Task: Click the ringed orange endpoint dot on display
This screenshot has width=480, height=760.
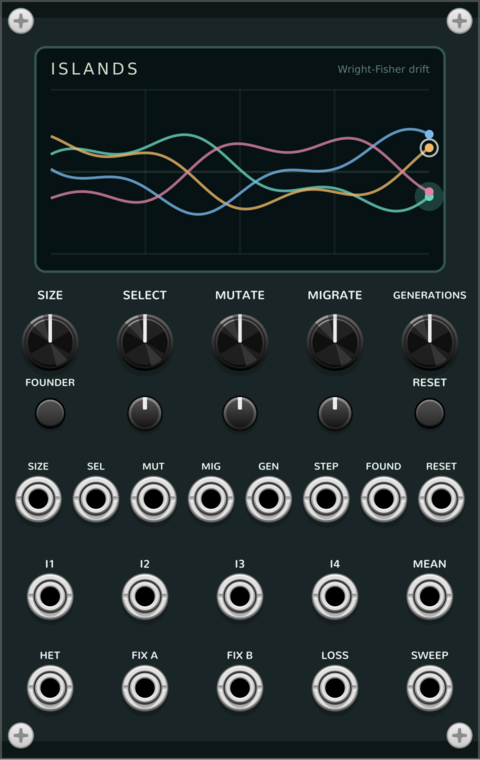Action: pos(429,148)
